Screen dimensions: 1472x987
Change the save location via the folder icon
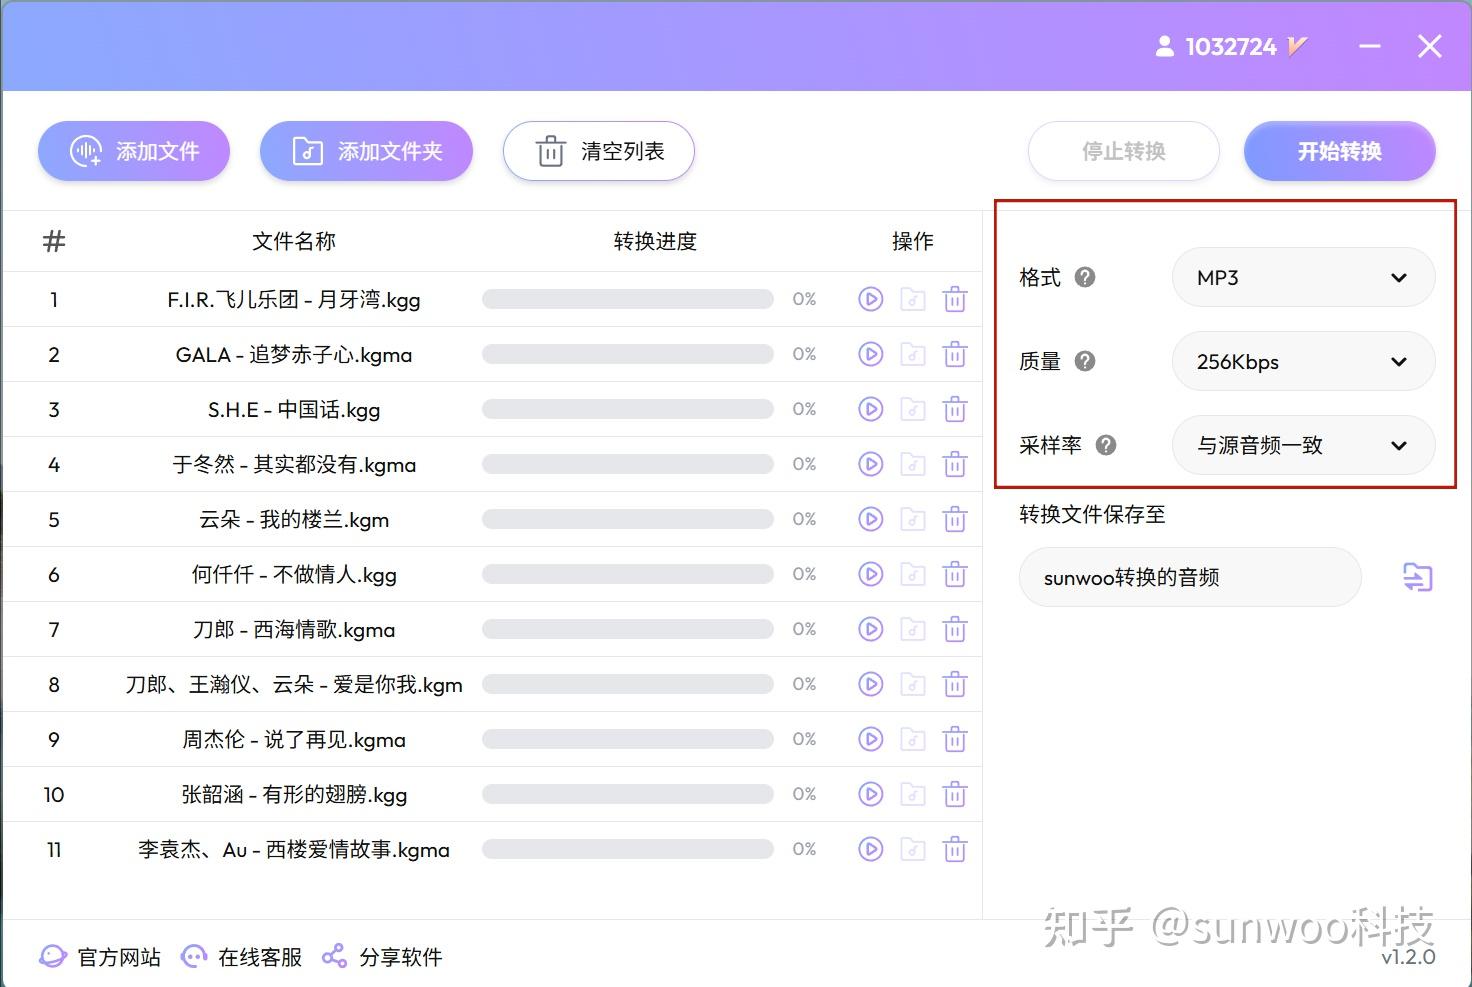[1418, 577]
